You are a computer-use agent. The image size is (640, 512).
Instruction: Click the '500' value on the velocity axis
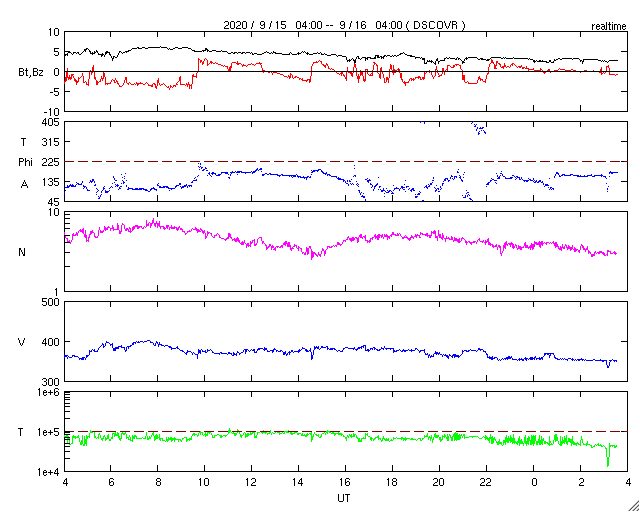click(x=51, y=302)
